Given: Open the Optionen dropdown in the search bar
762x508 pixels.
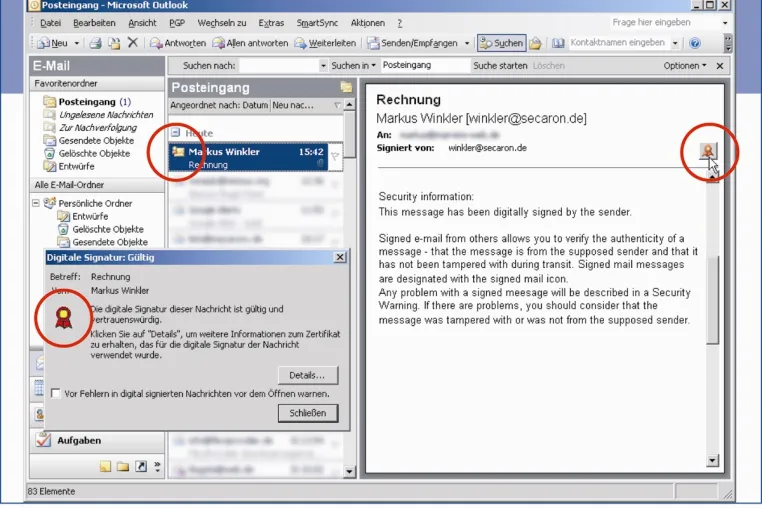Looking at the screenshot, I should 685,66.
